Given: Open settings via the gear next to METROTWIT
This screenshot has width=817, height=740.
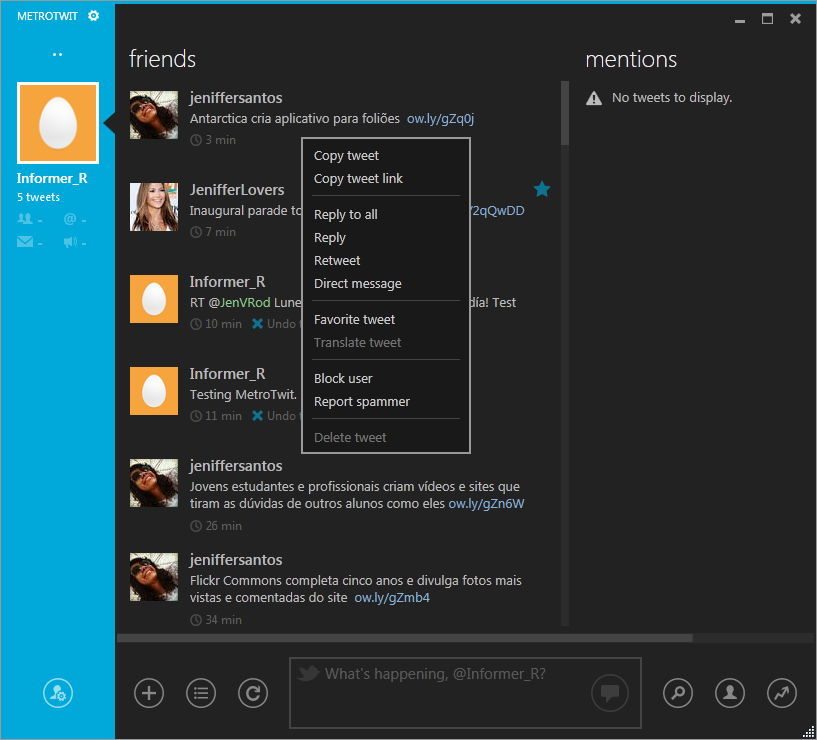Looking at the screenshot, I should pos(93,15).
